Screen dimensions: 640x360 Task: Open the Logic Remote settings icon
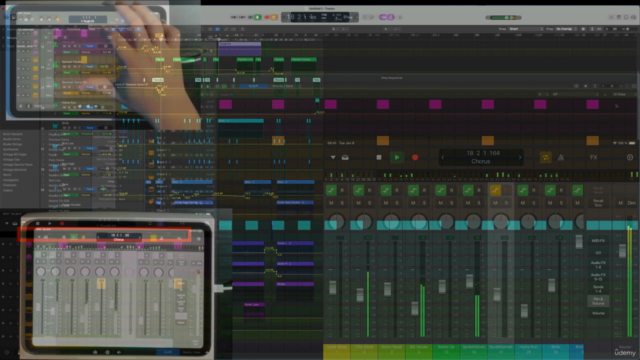coord(630,157)
